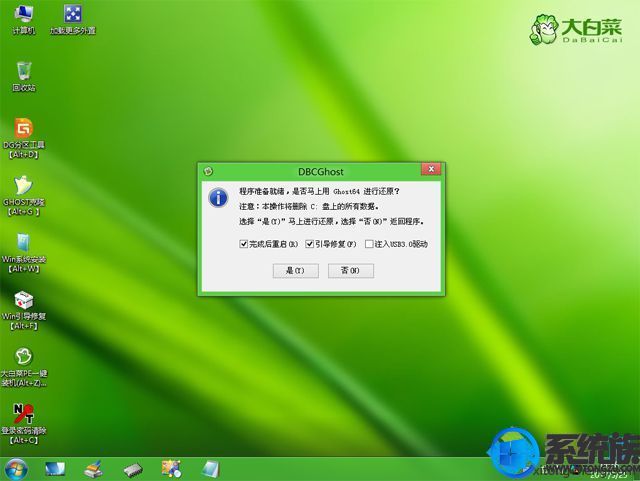Viewport: 640px width, 481px height.
Task: Launch the GHOST克隆 desktop icon
Action: 24,196
